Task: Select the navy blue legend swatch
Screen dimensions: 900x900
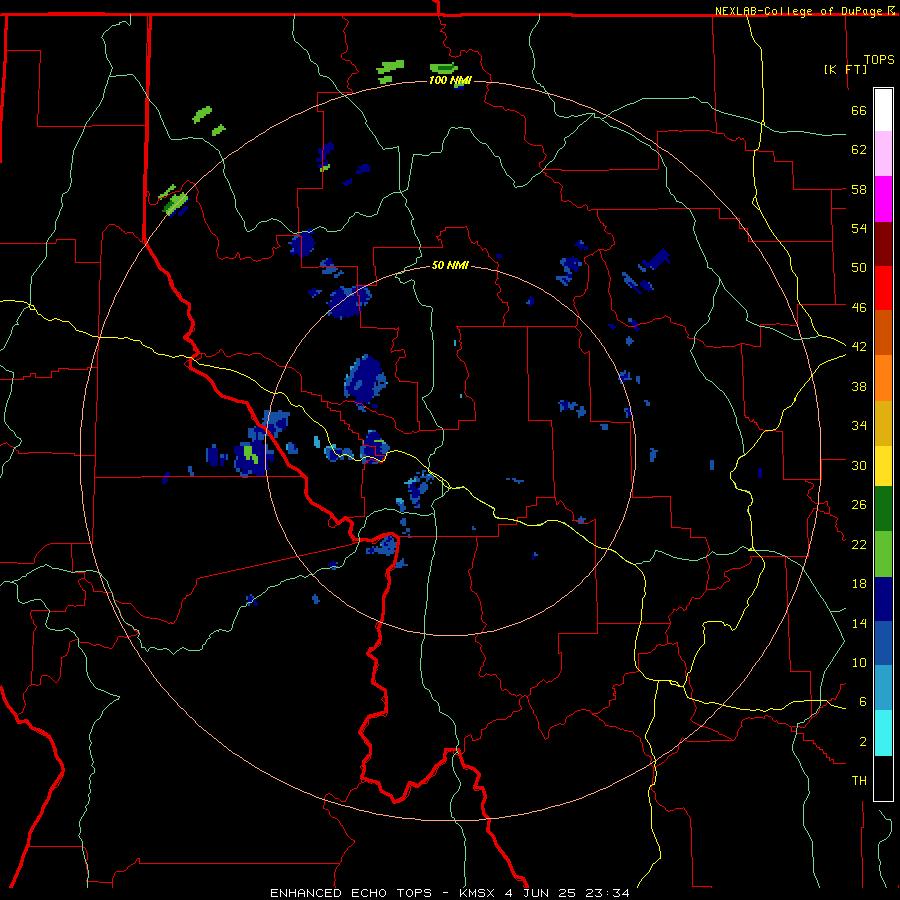Action: coord(883,599)
